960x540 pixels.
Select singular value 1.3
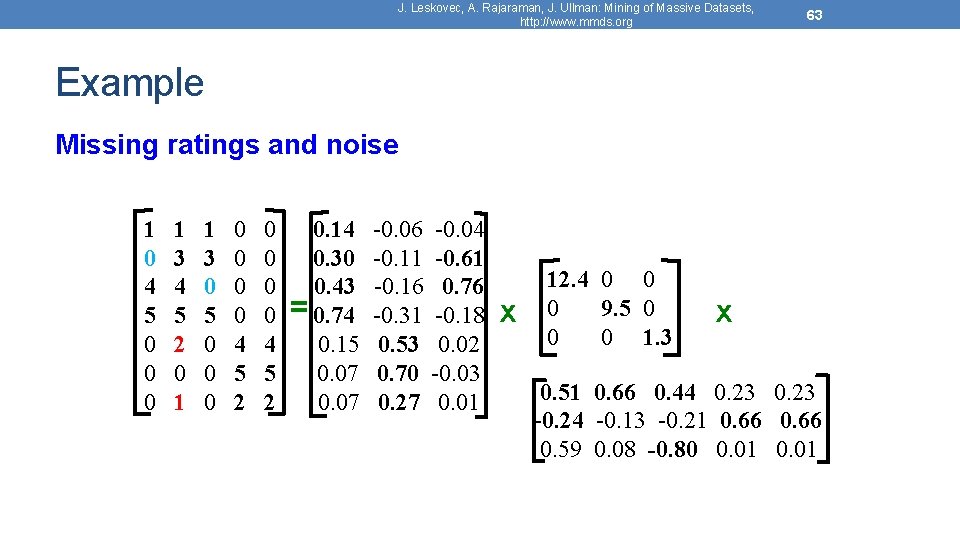pyautogui.click(x=657, y=337)
